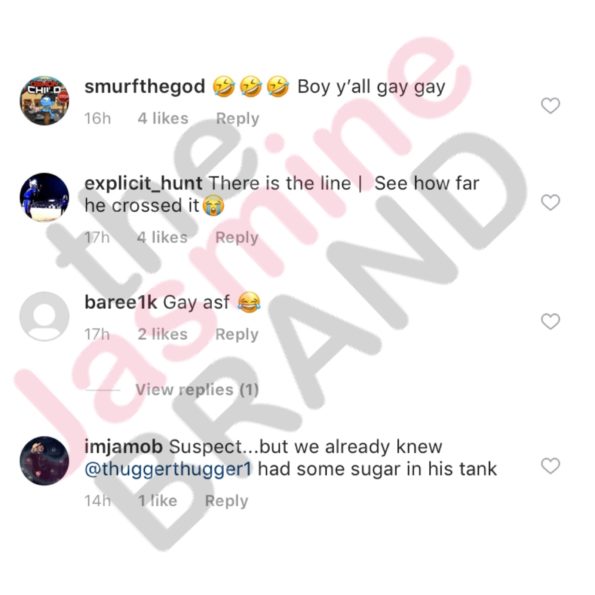This screenshot has width=595, height=595.
Task: Open smurfthegod username link
Action: coord(145,87)
